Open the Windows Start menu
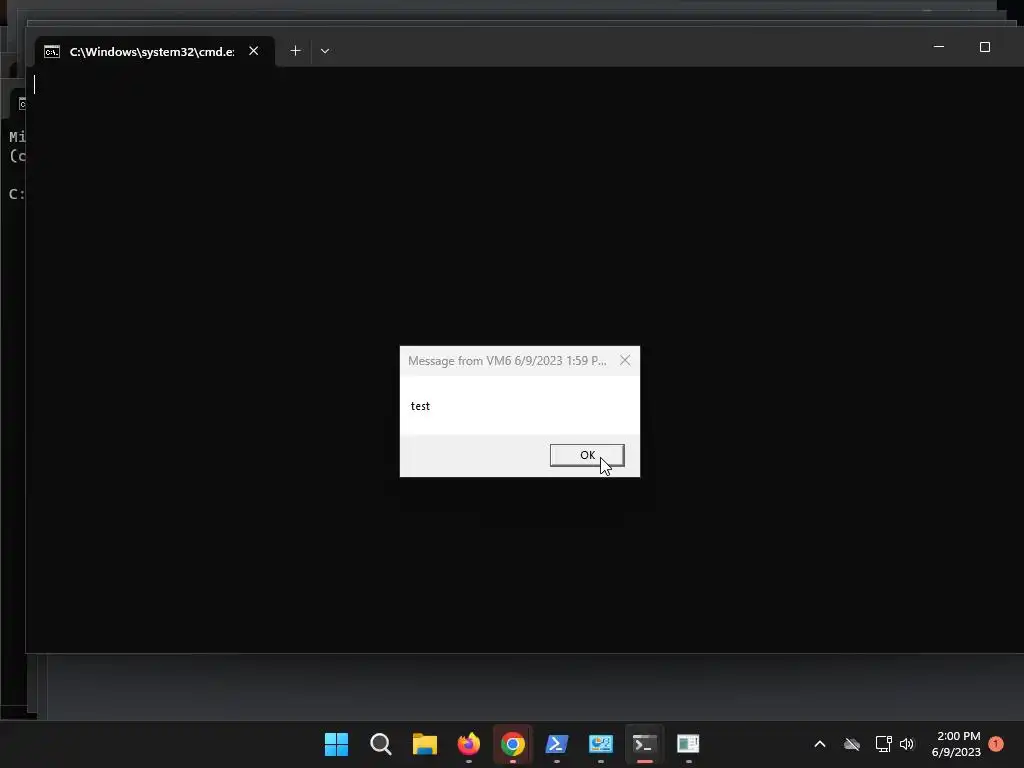Image resolution: width=1024 pixels, height=768 pixels. pyautogui.click(x=336, y=744)
